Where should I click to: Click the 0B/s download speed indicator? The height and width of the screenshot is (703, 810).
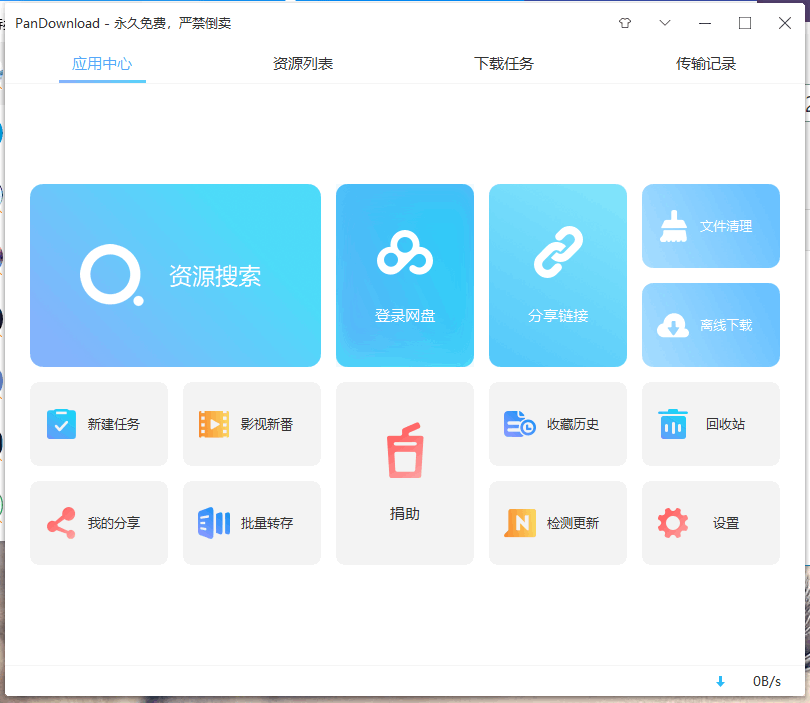point(766,680)
